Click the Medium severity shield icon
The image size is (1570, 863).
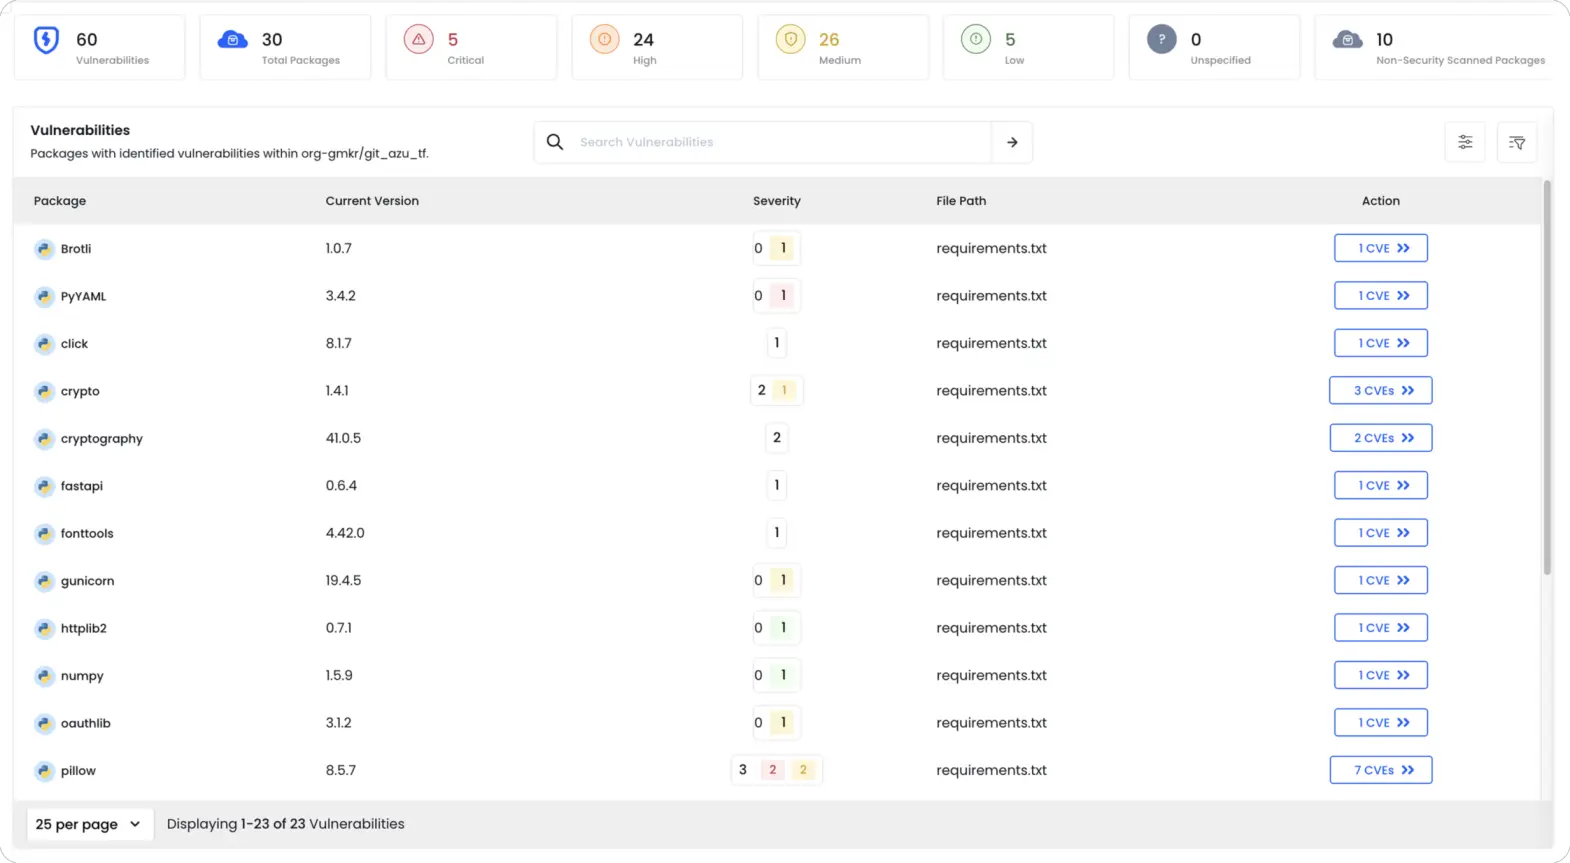(x=790, y=40)
